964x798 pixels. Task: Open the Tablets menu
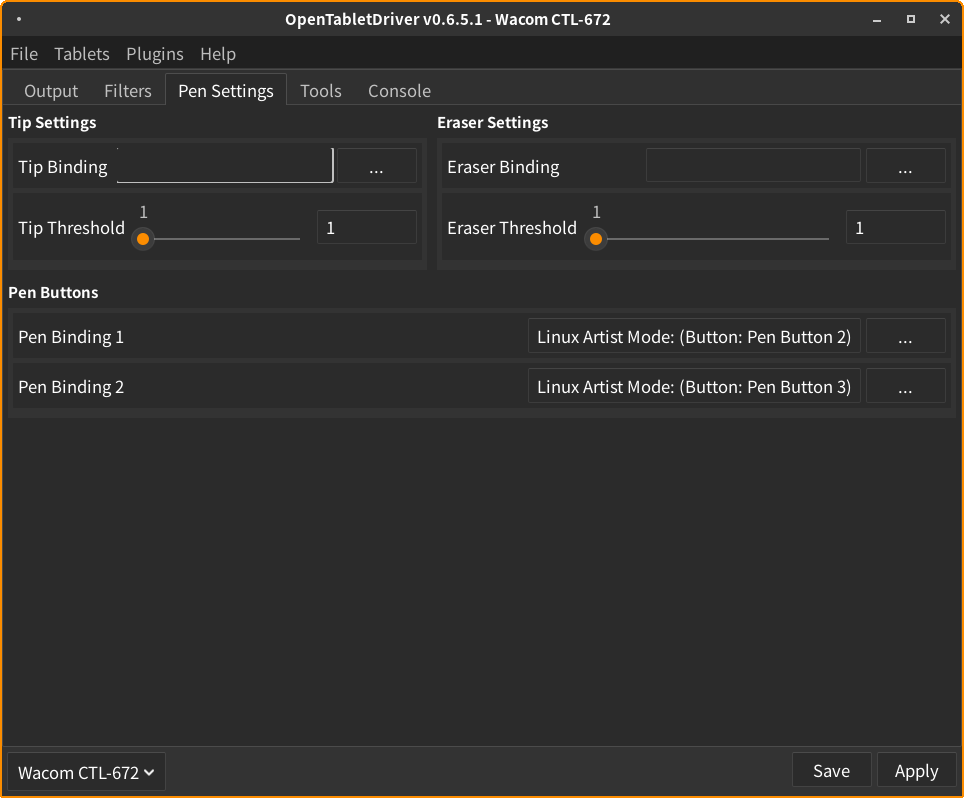tap(82, 54)
